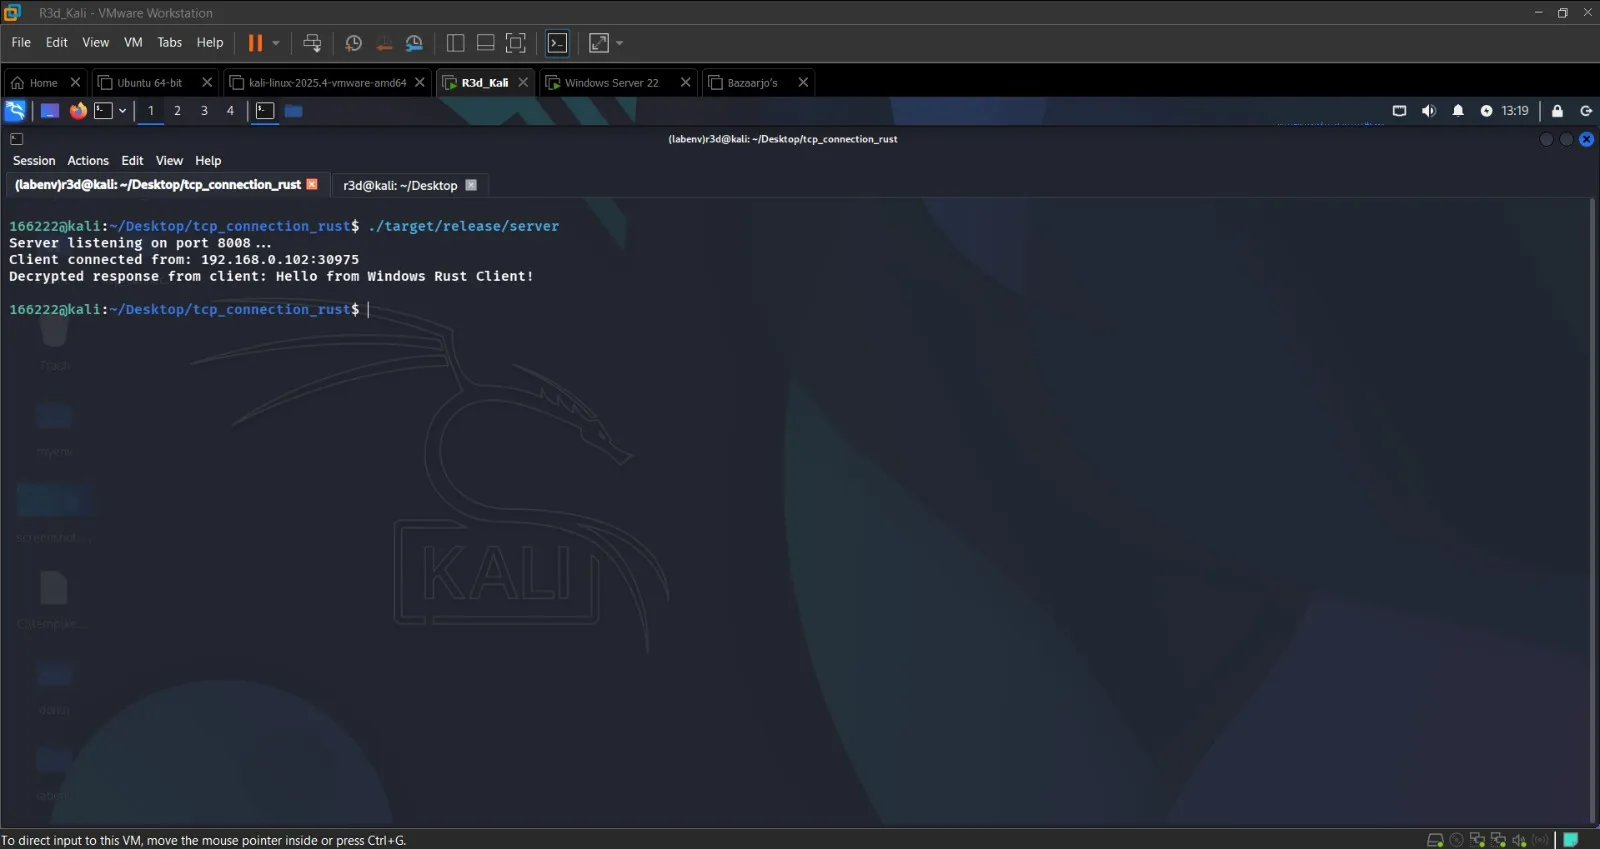This screenshot has width=1600, height=849.
Task: Click the power manager tray icon
Action: (x=1486, y=111)
